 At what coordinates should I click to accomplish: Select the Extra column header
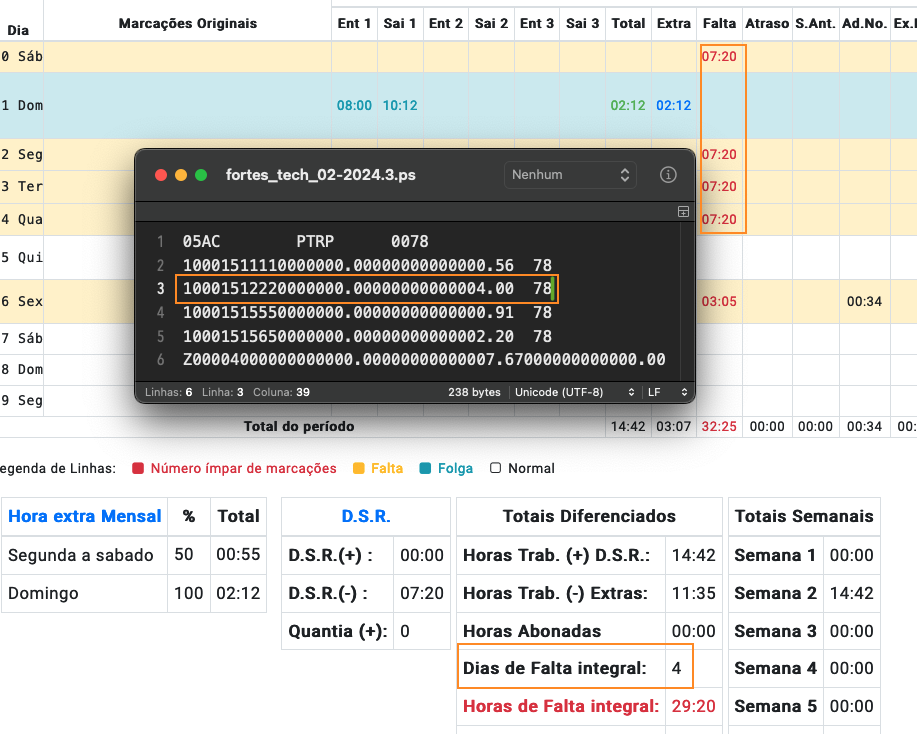click(x=674, y=23)
